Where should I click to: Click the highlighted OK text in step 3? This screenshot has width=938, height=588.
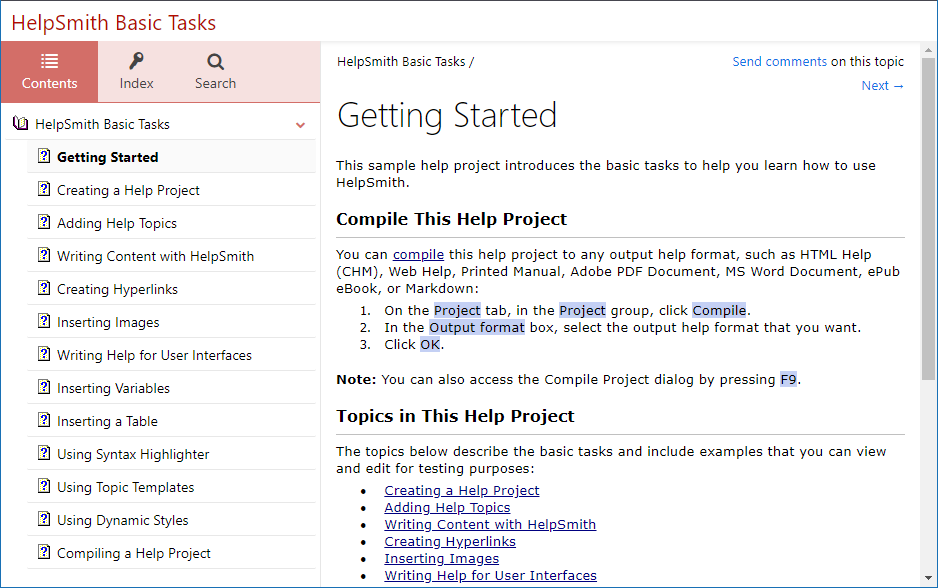(430, 345)
